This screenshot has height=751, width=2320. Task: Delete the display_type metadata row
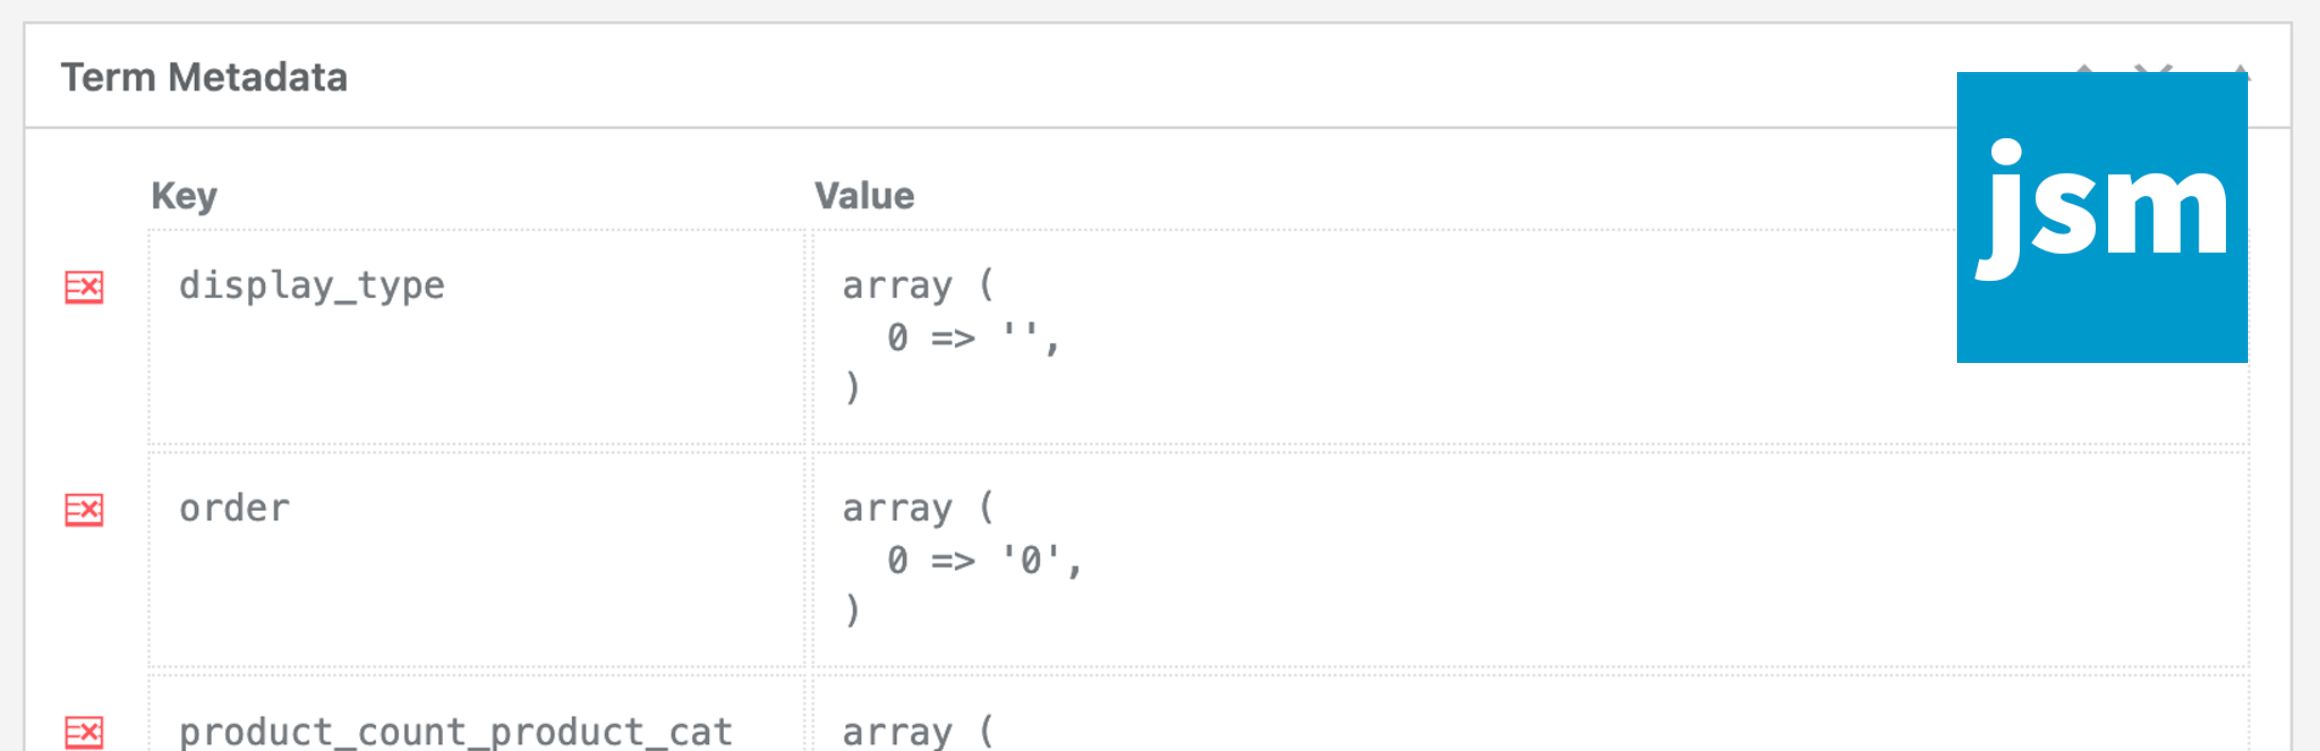pyautogui.click(x=84, y=287)
